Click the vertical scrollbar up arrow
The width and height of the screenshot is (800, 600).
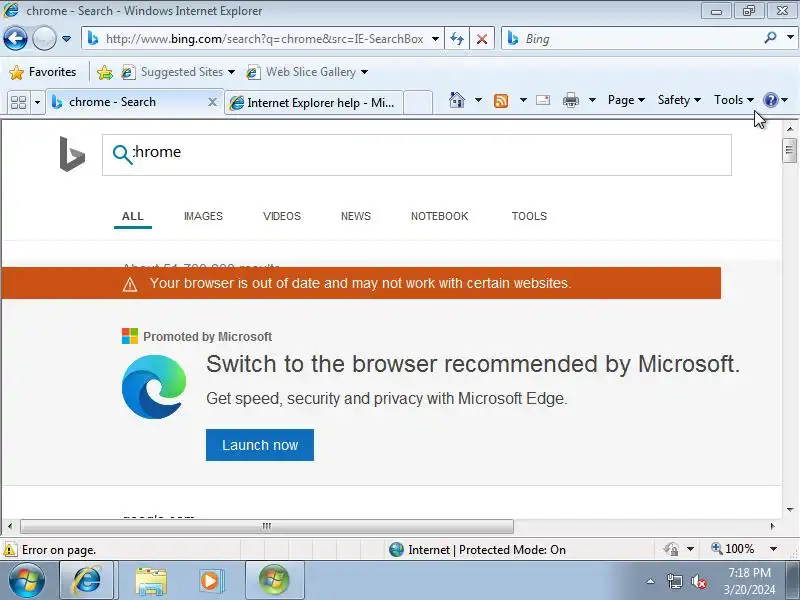click(x=790, y=129)
